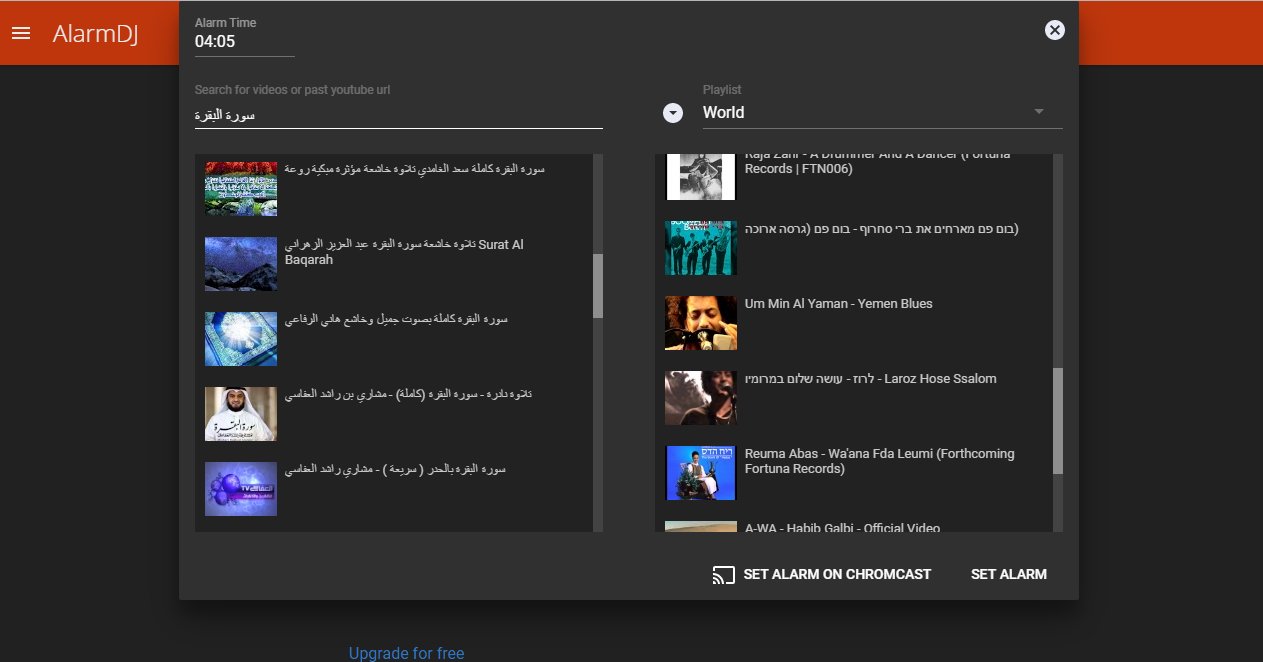Select the A-WA Habib Galbi video
The image size is (1263, 662).
point(842,527)
